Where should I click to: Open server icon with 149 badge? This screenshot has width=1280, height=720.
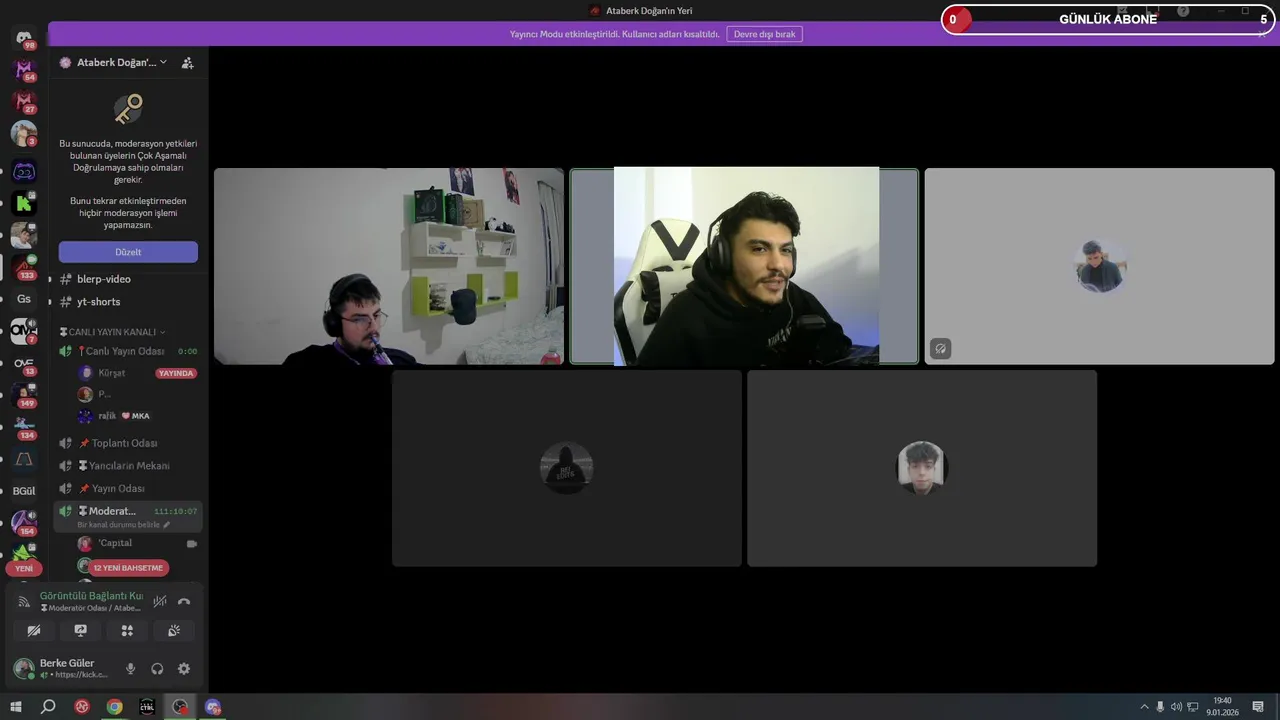point(24,395)
